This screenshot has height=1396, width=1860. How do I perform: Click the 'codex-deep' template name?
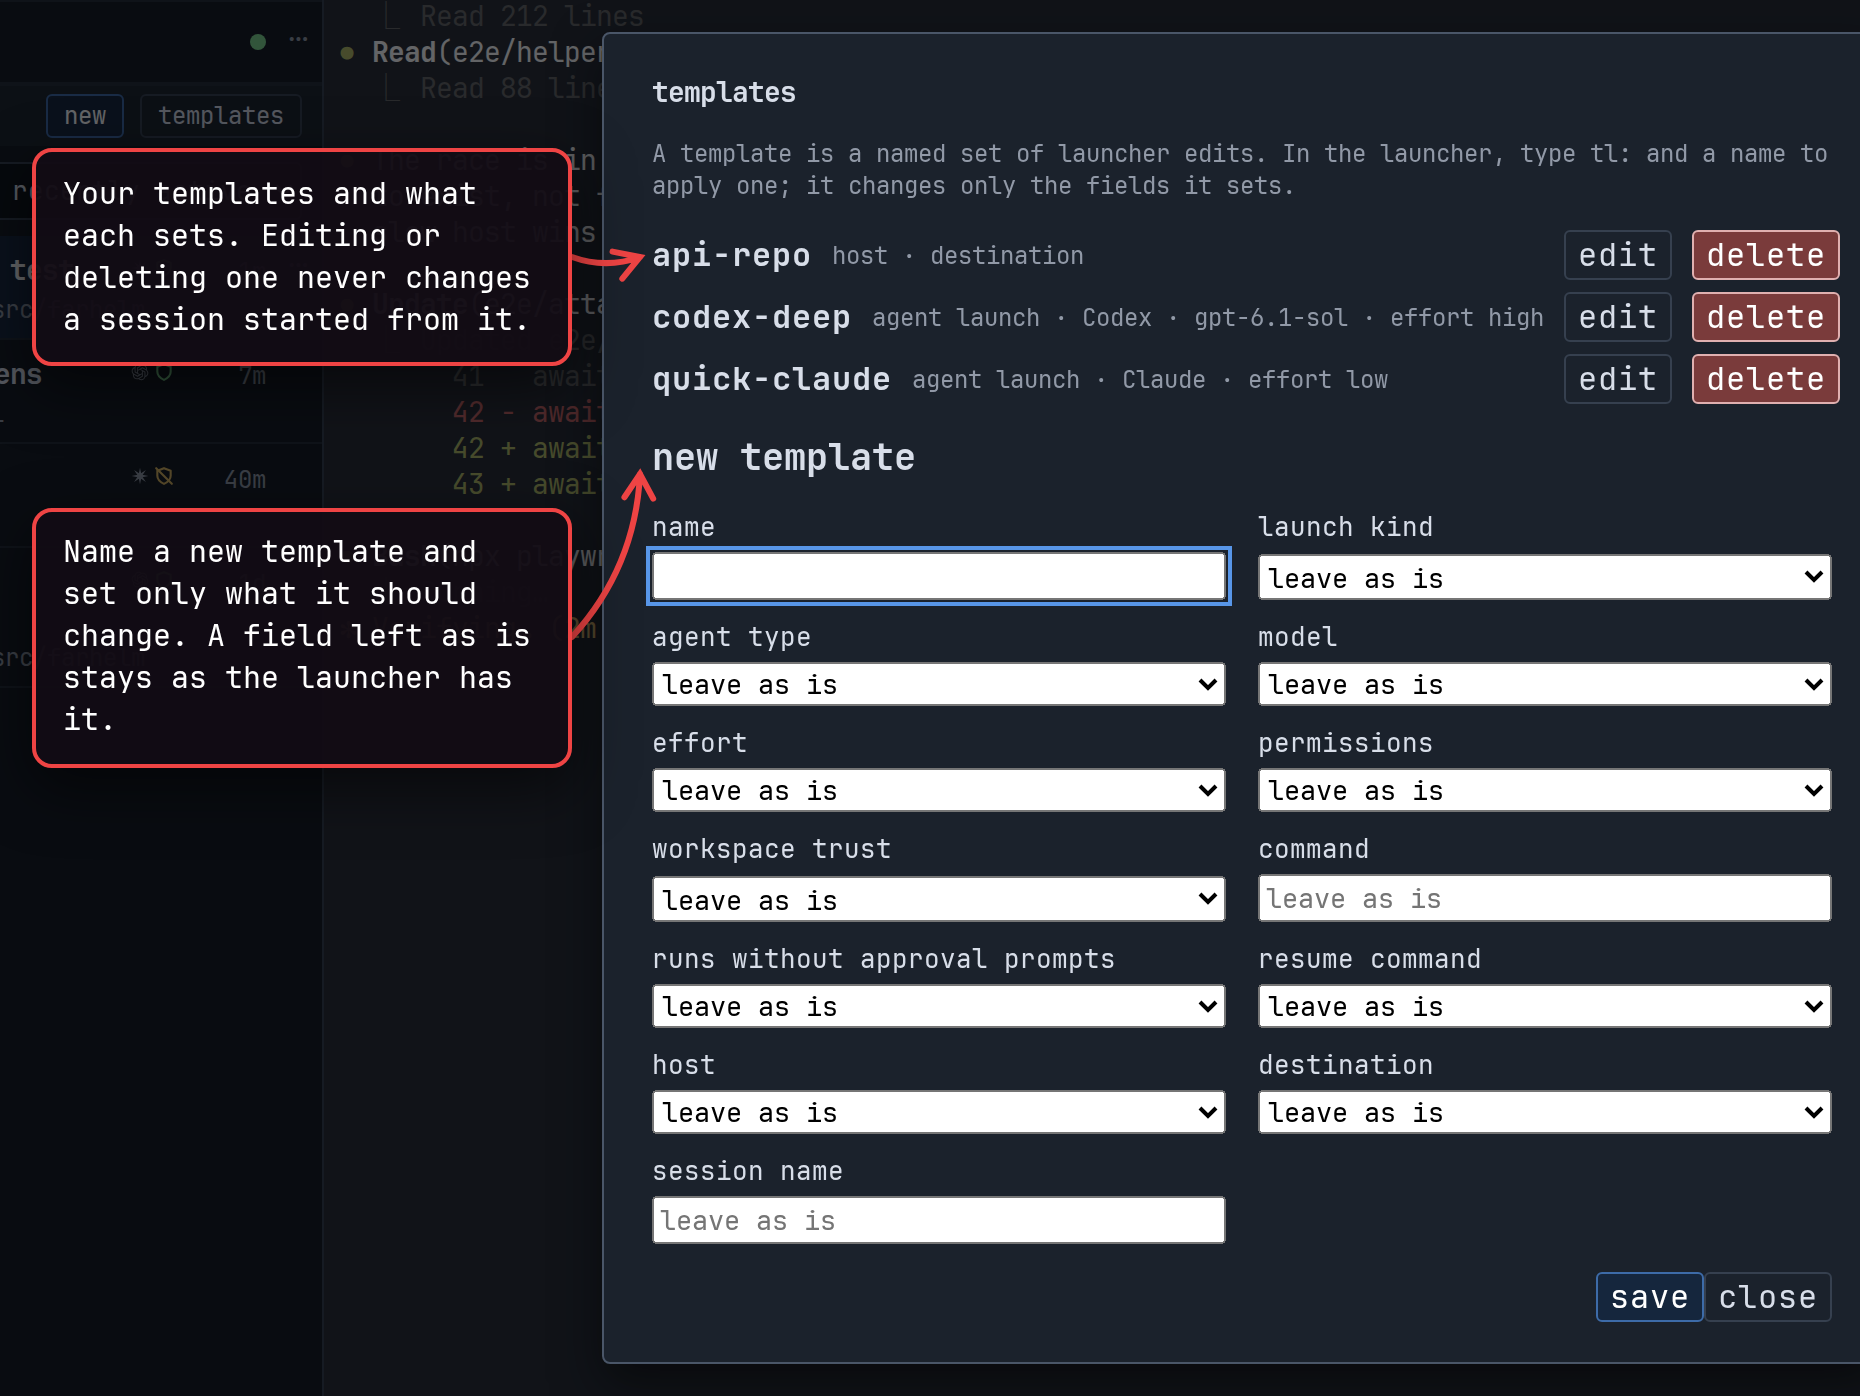click(x=751, y=317)
